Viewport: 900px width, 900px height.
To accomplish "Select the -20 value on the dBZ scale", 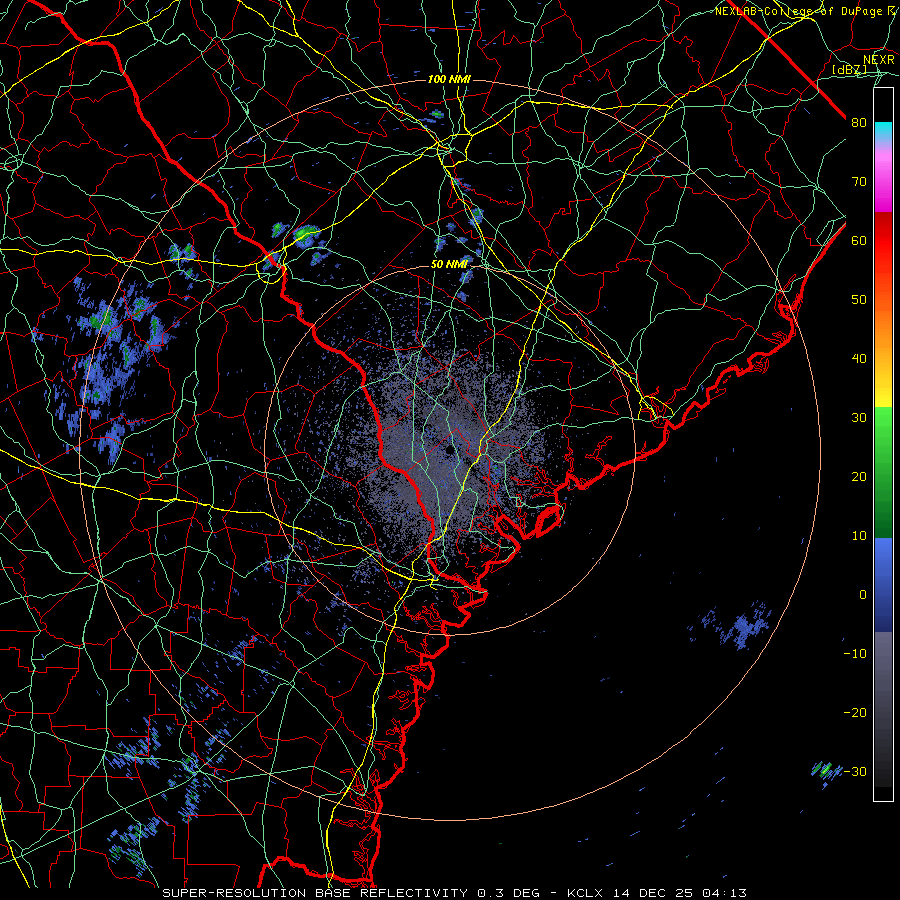I will tap(855, 712).
